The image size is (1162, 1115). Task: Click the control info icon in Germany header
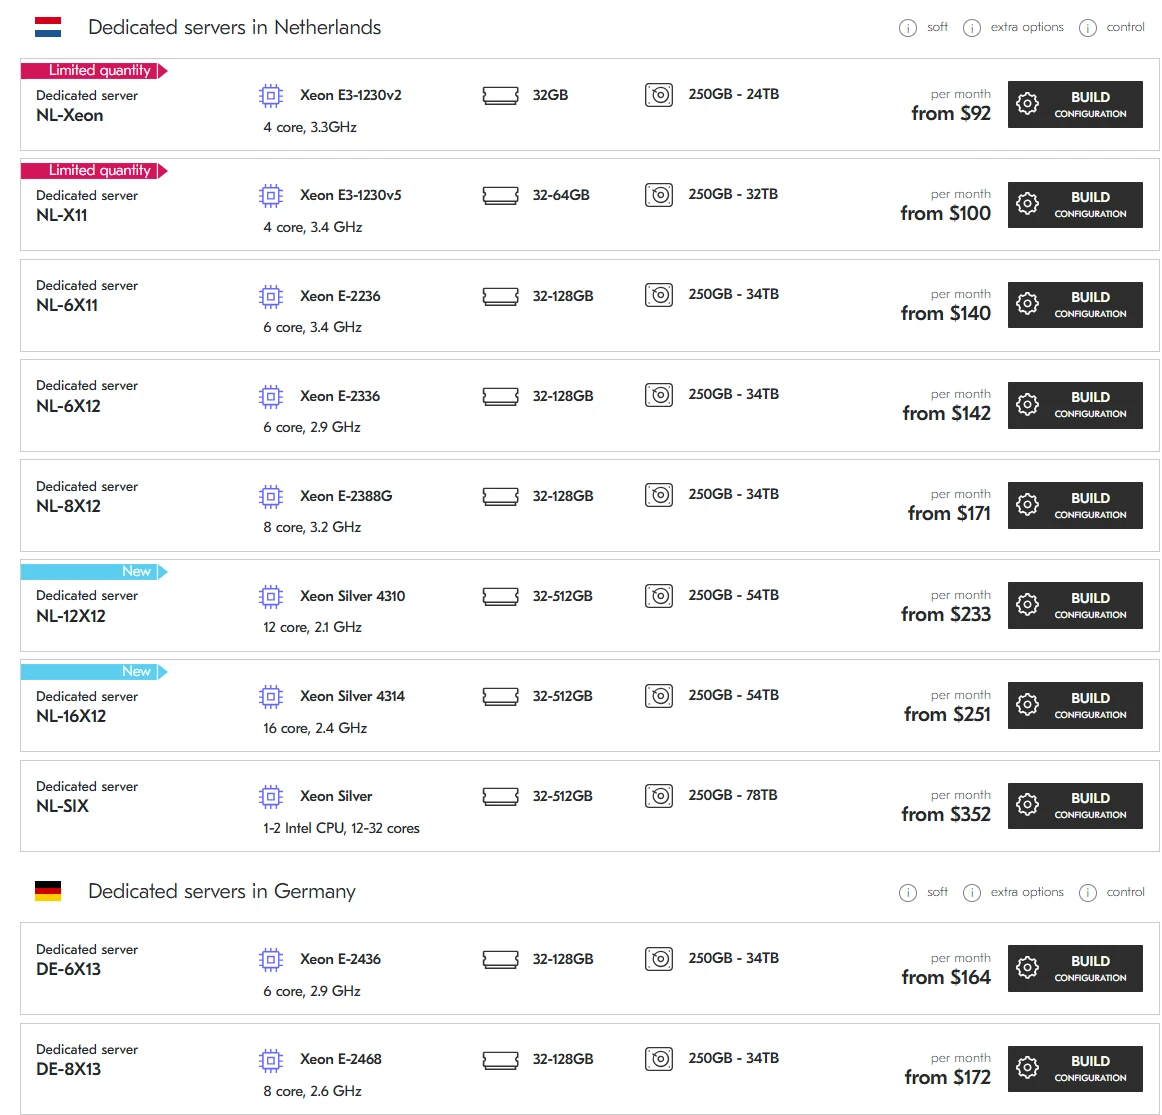[x=1088, y=893]
